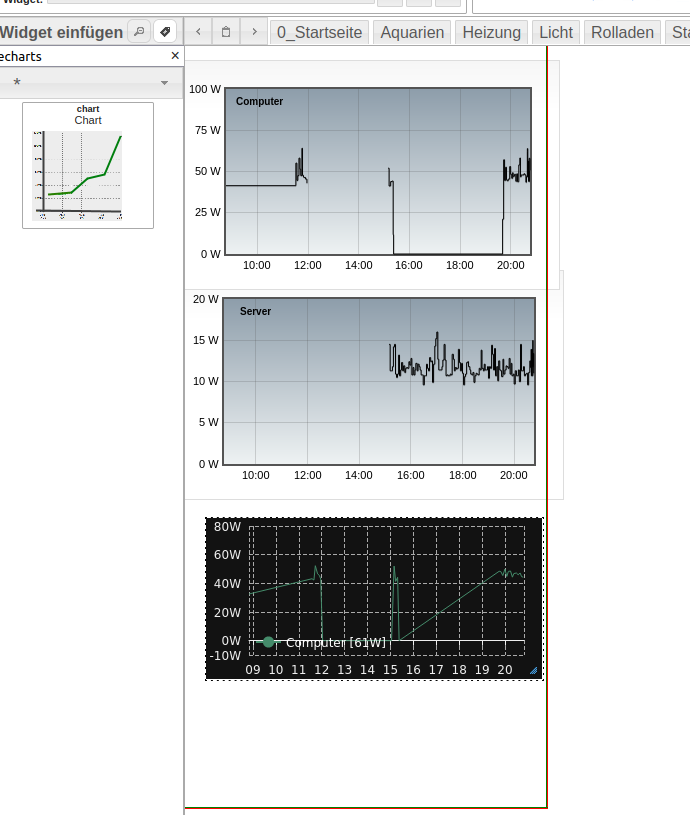
Task: Select the Chart widget thumbnail
Action: [x=88, y=165]
